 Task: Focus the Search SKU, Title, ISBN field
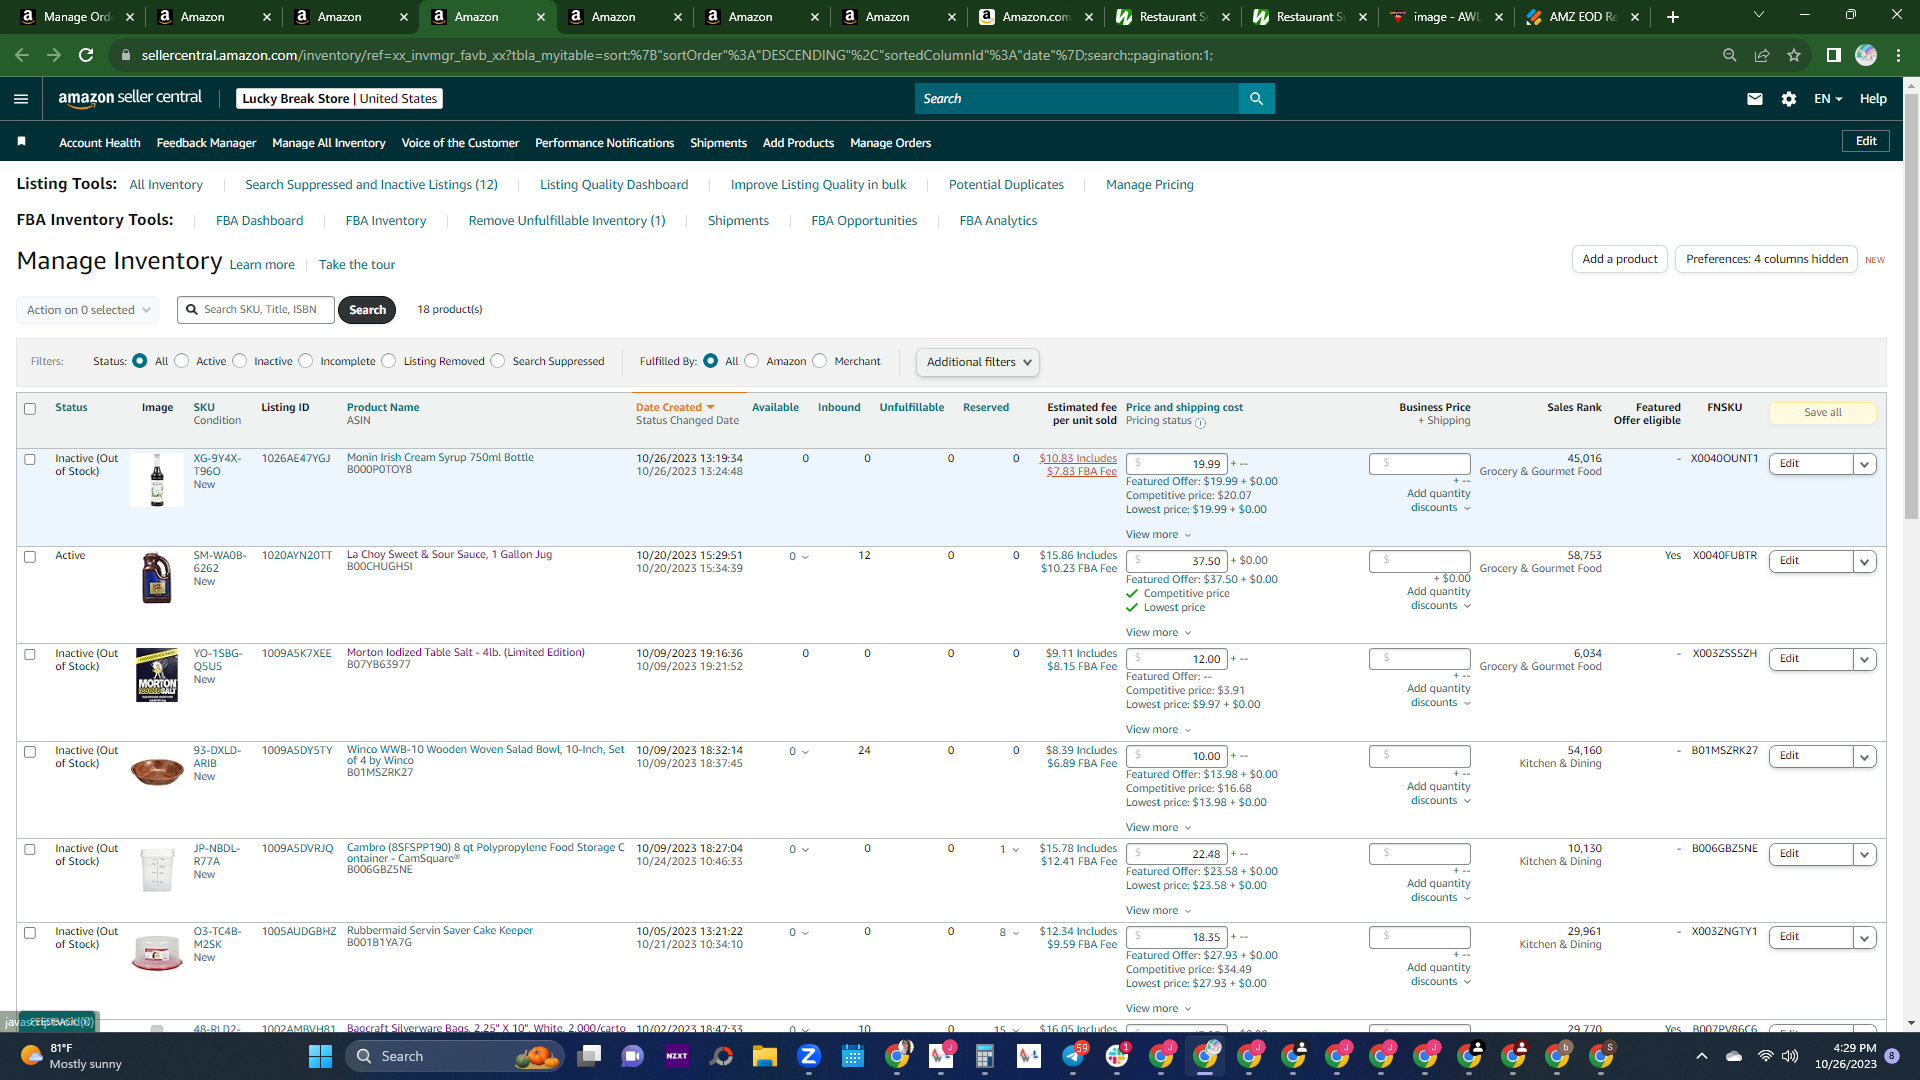point(257,310)
